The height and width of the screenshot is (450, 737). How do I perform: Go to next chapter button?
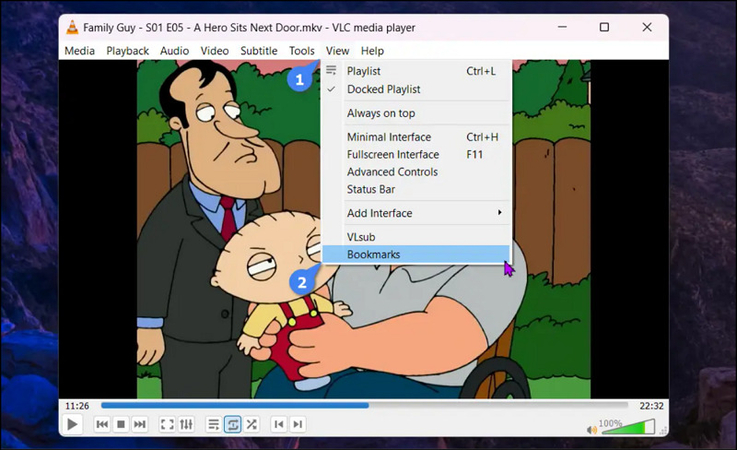(x=298, y=425)
